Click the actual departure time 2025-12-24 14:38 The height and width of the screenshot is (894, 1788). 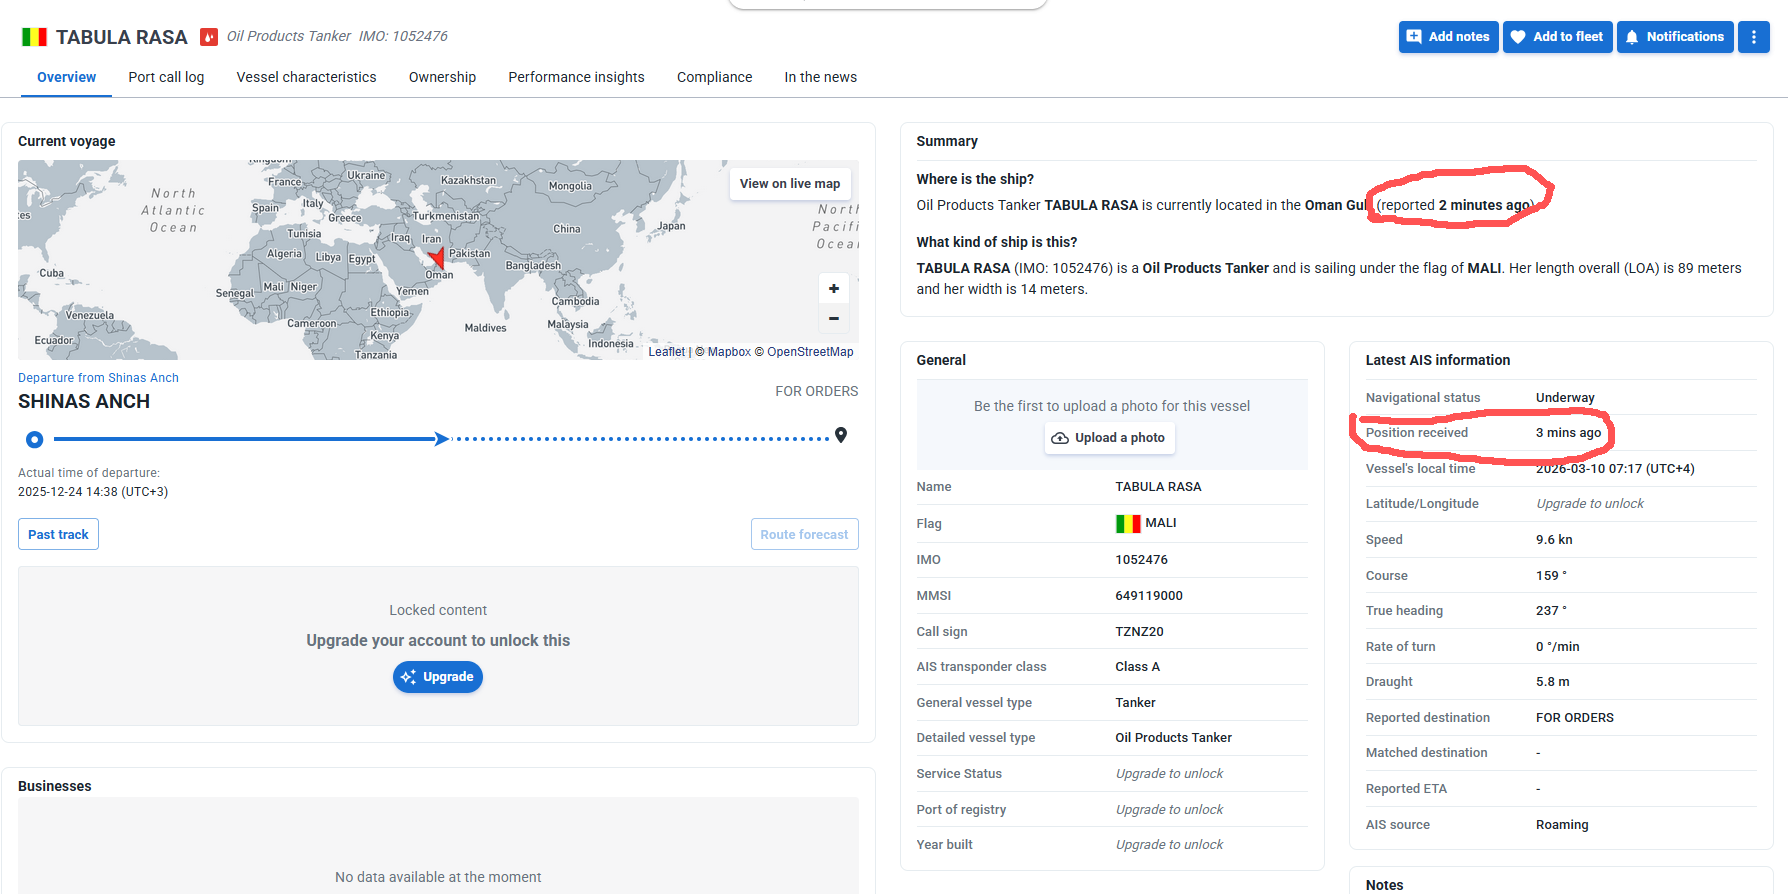tap(93, 492)
